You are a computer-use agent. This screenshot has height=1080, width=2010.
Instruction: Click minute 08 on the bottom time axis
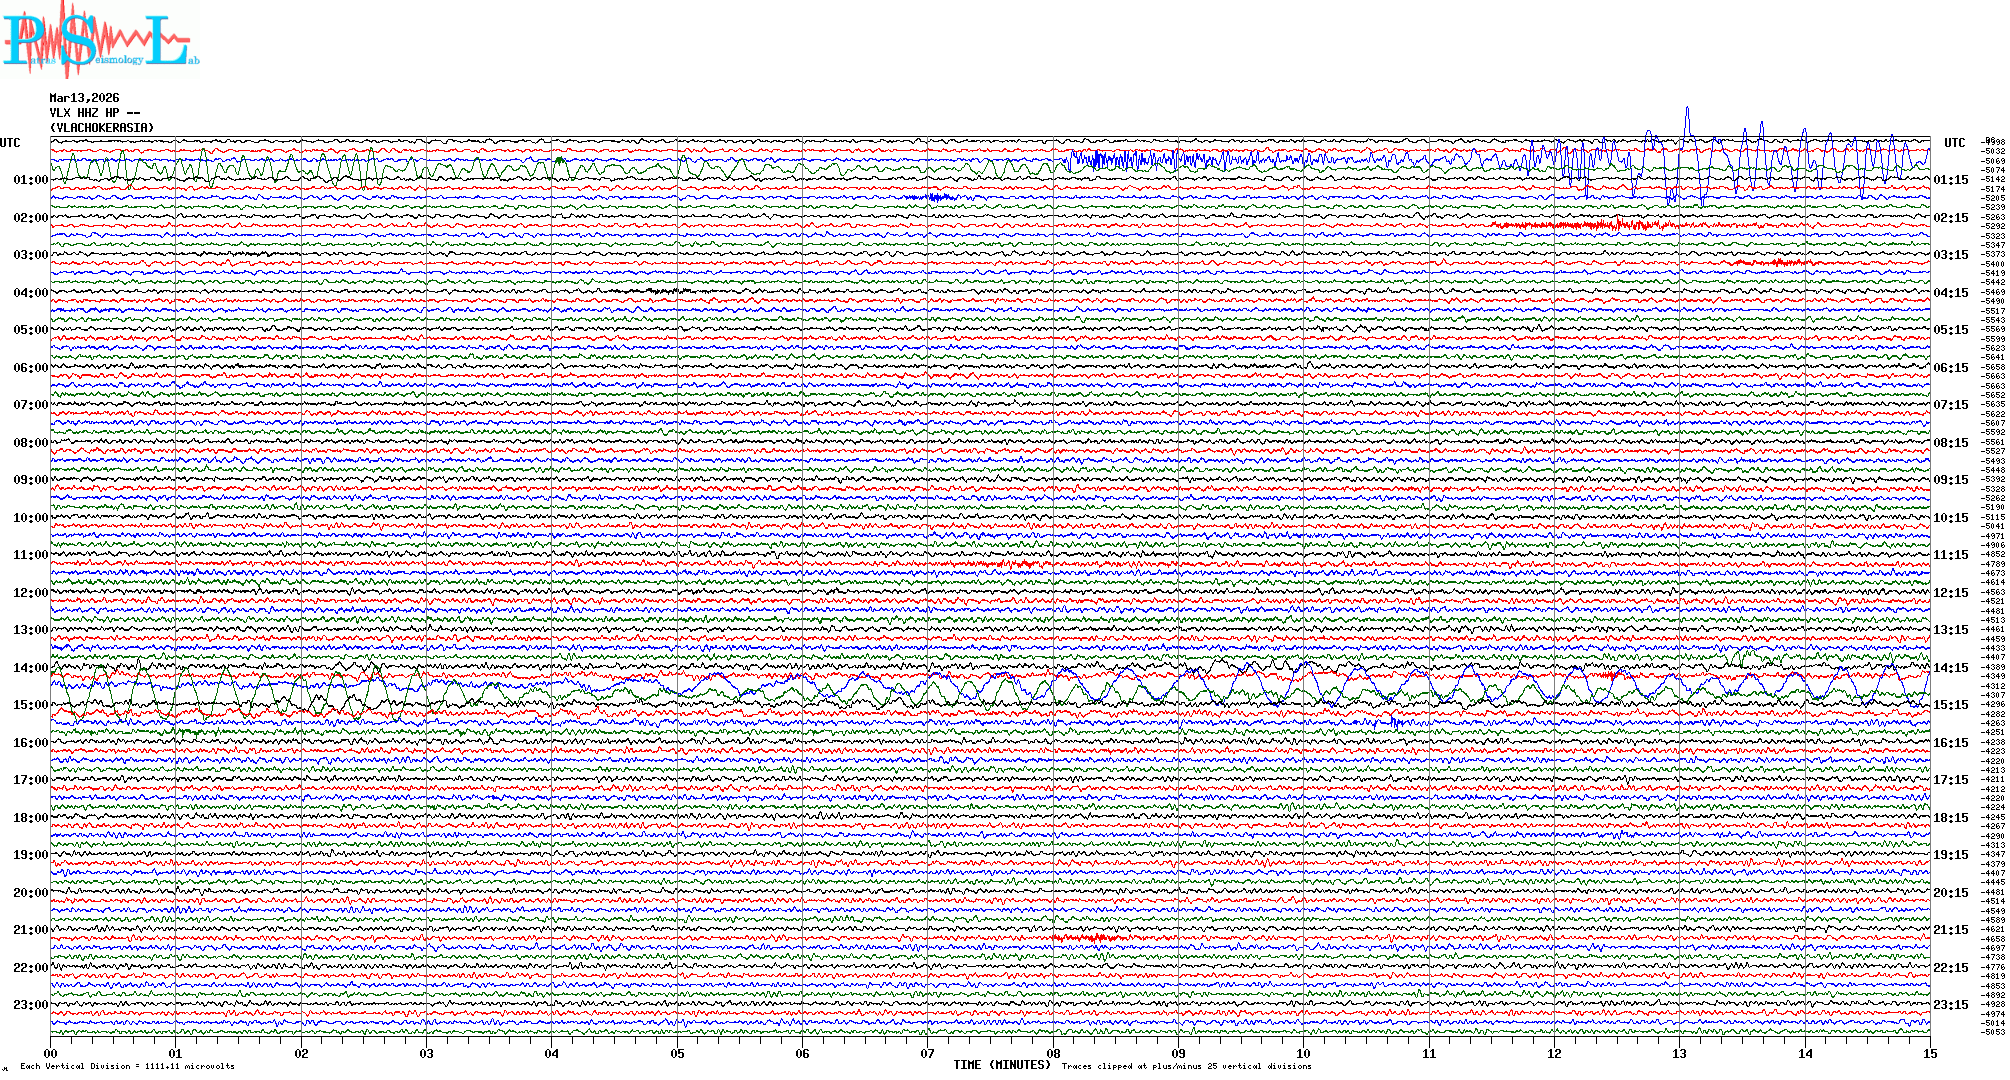pos(1053,1054)
